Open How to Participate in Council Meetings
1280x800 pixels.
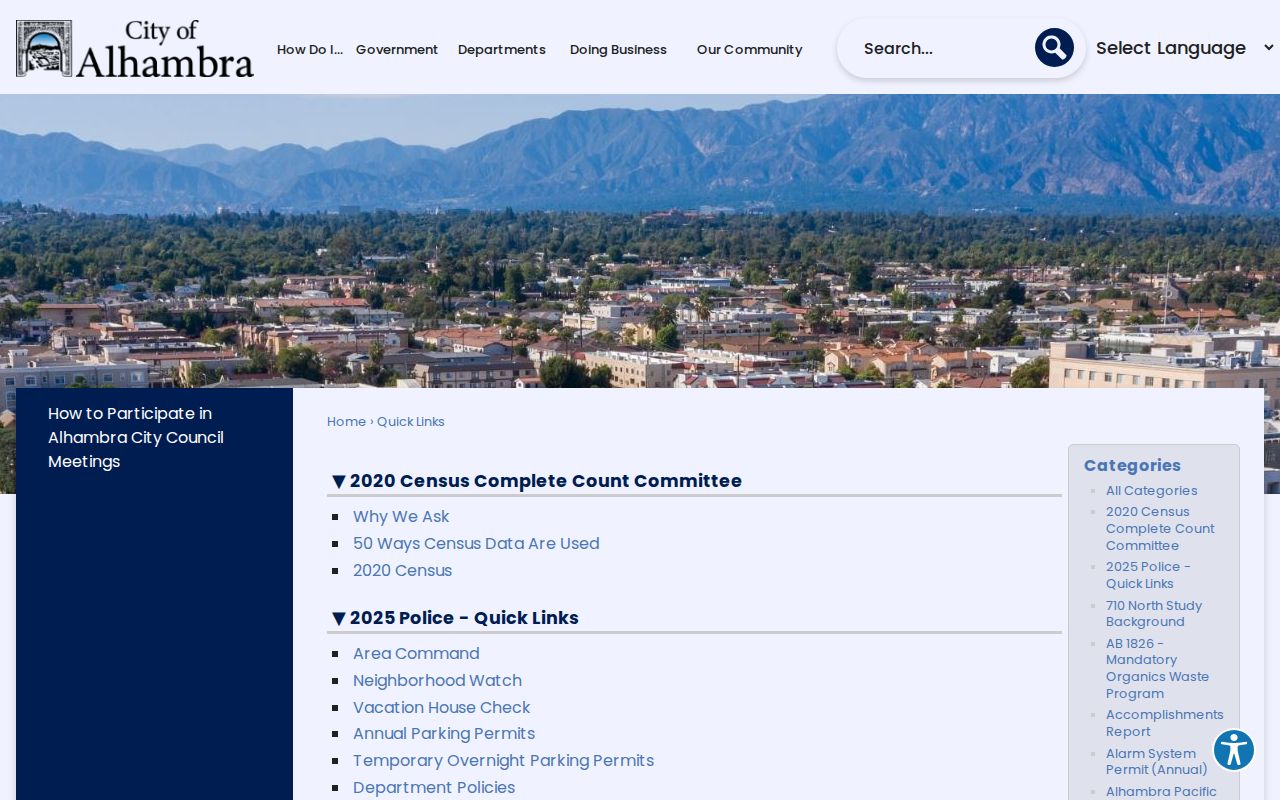coord(136,437)
